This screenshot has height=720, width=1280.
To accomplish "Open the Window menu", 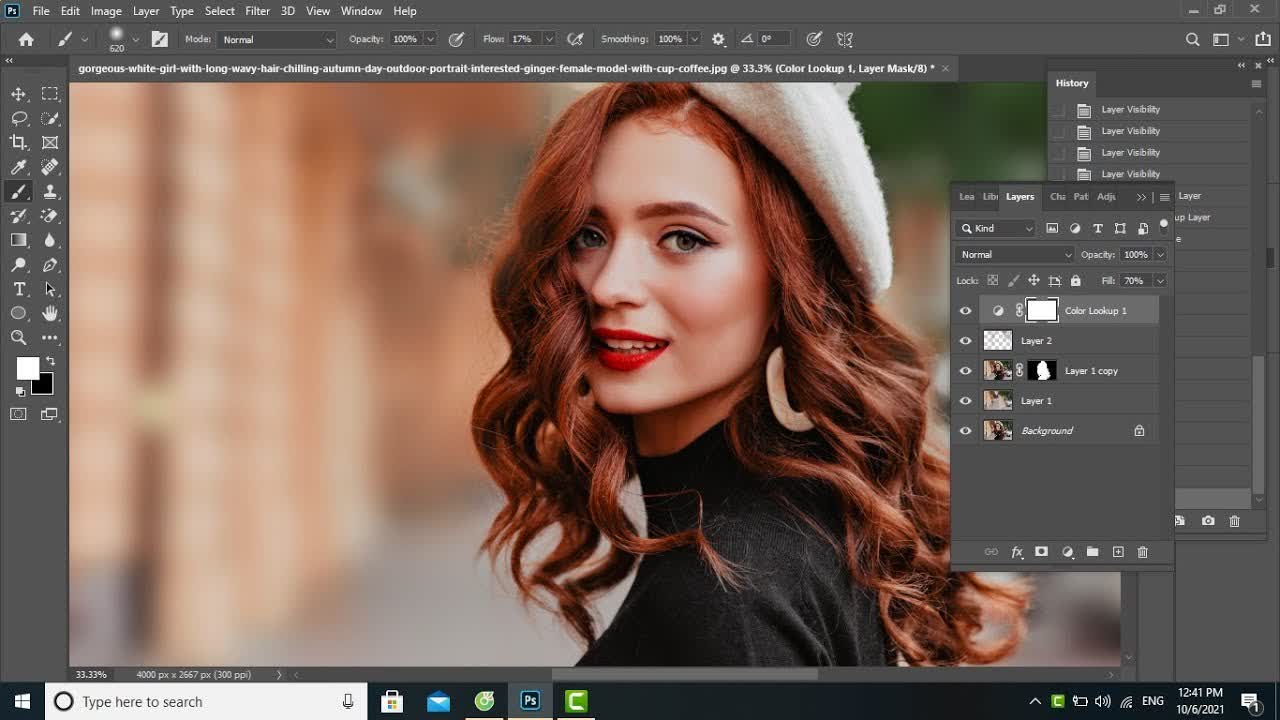I will 361,11.
